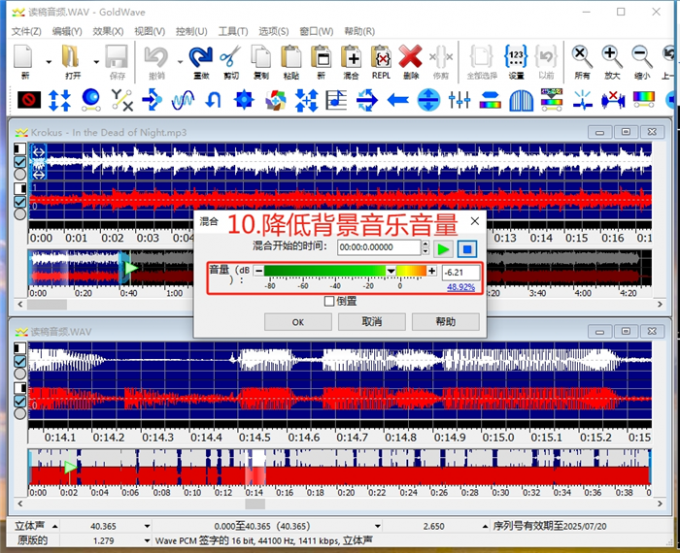This screenshot has width=680, height=553.
Task: Click the Paste (粘贴) clipboard icon
Action: click(291, 57)
